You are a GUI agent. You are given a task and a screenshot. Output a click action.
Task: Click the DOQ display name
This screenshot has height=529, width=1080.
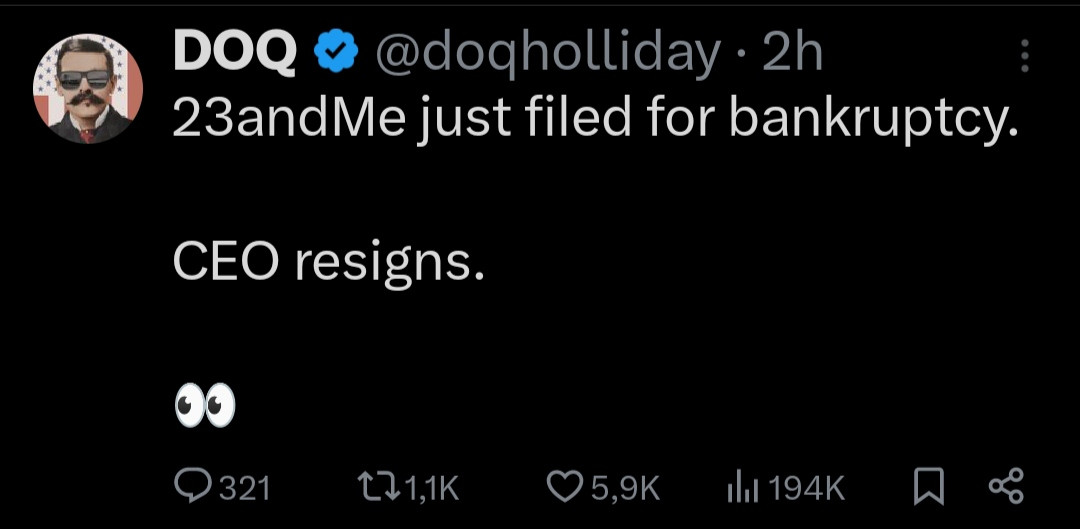(236, 54)
